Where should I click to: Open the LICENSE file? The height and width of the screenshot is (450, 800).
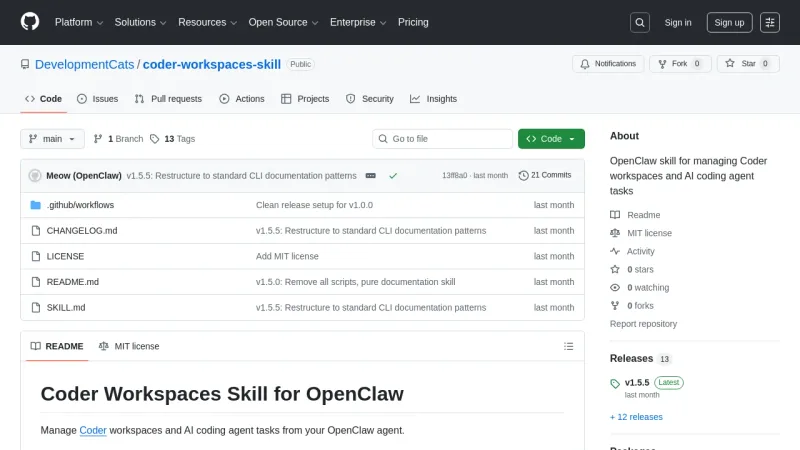pyautogui.click(x=65, y=256)
